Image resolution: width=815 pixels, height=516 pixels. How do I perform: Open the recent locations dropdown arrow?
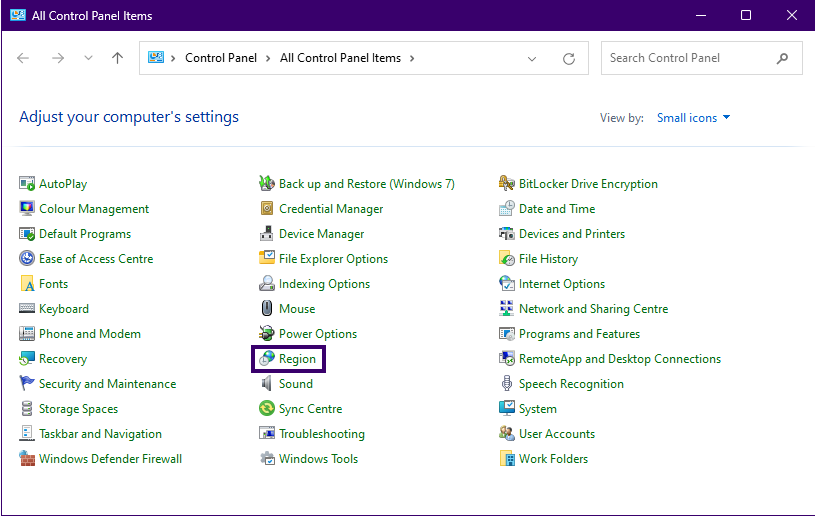coord(88,58)
